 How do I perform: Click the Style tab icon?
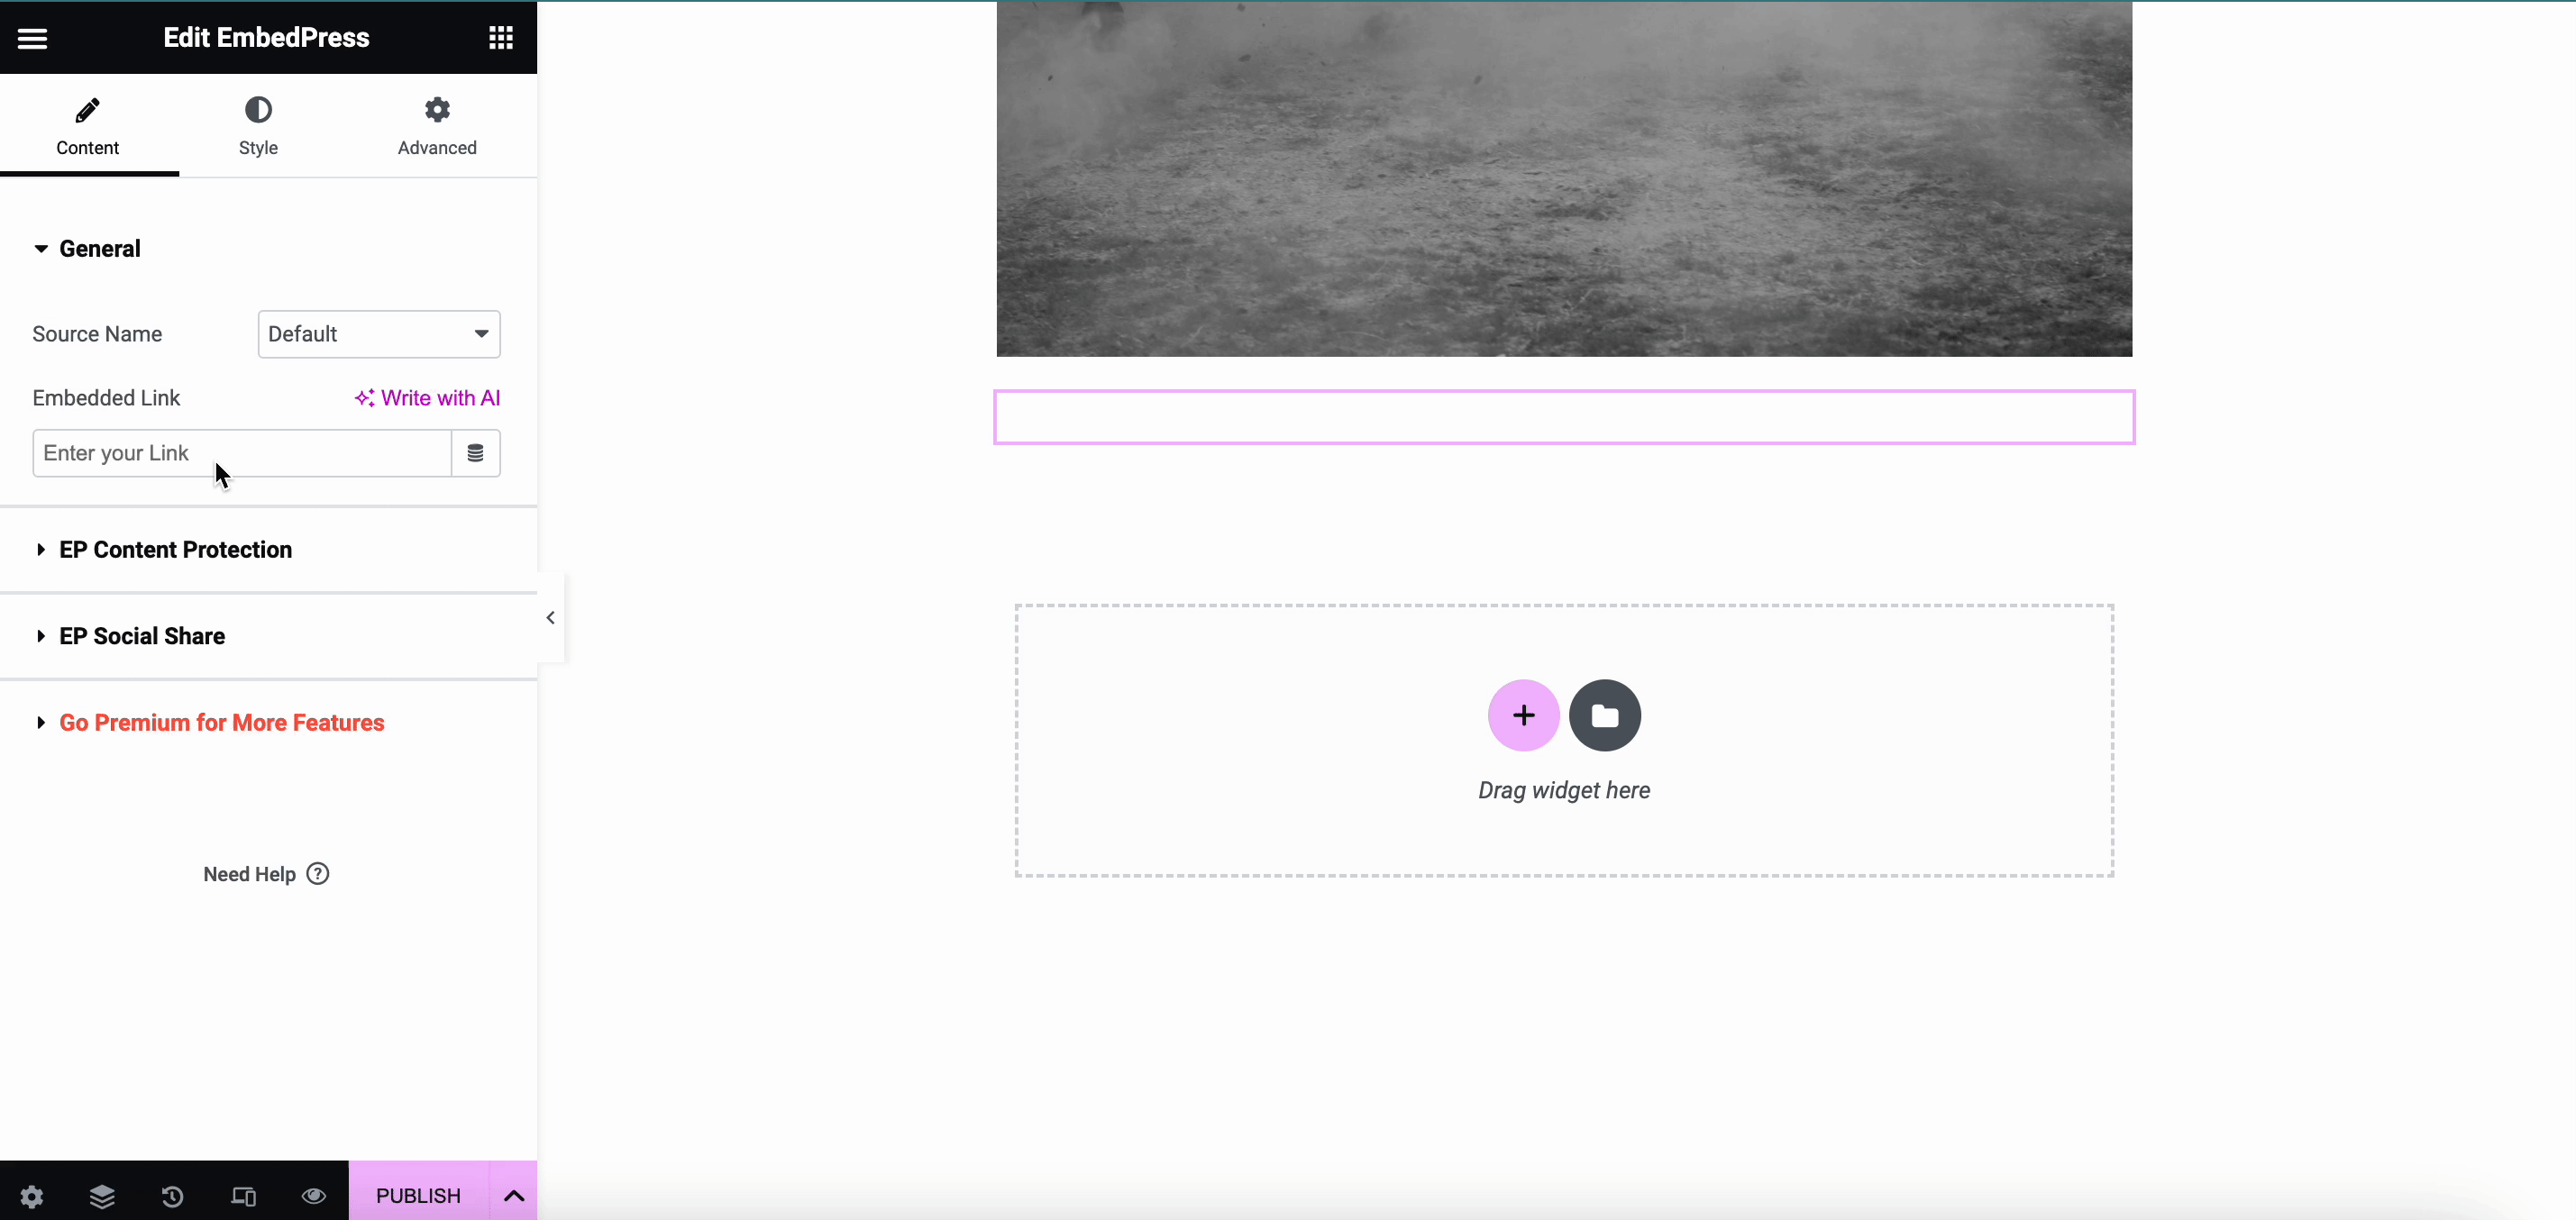(258, 110)
